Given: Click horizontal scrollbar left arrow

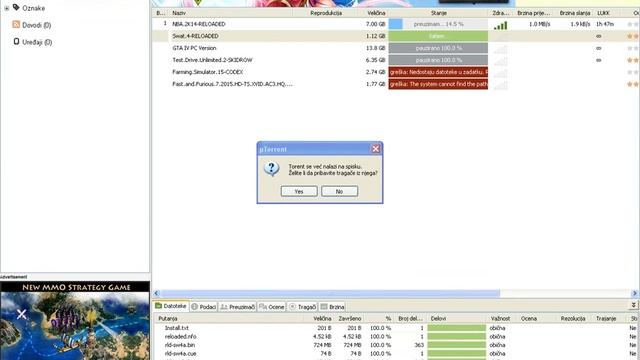Looking at the screenshot, I should pyautogui.click(x=156, y=293).
